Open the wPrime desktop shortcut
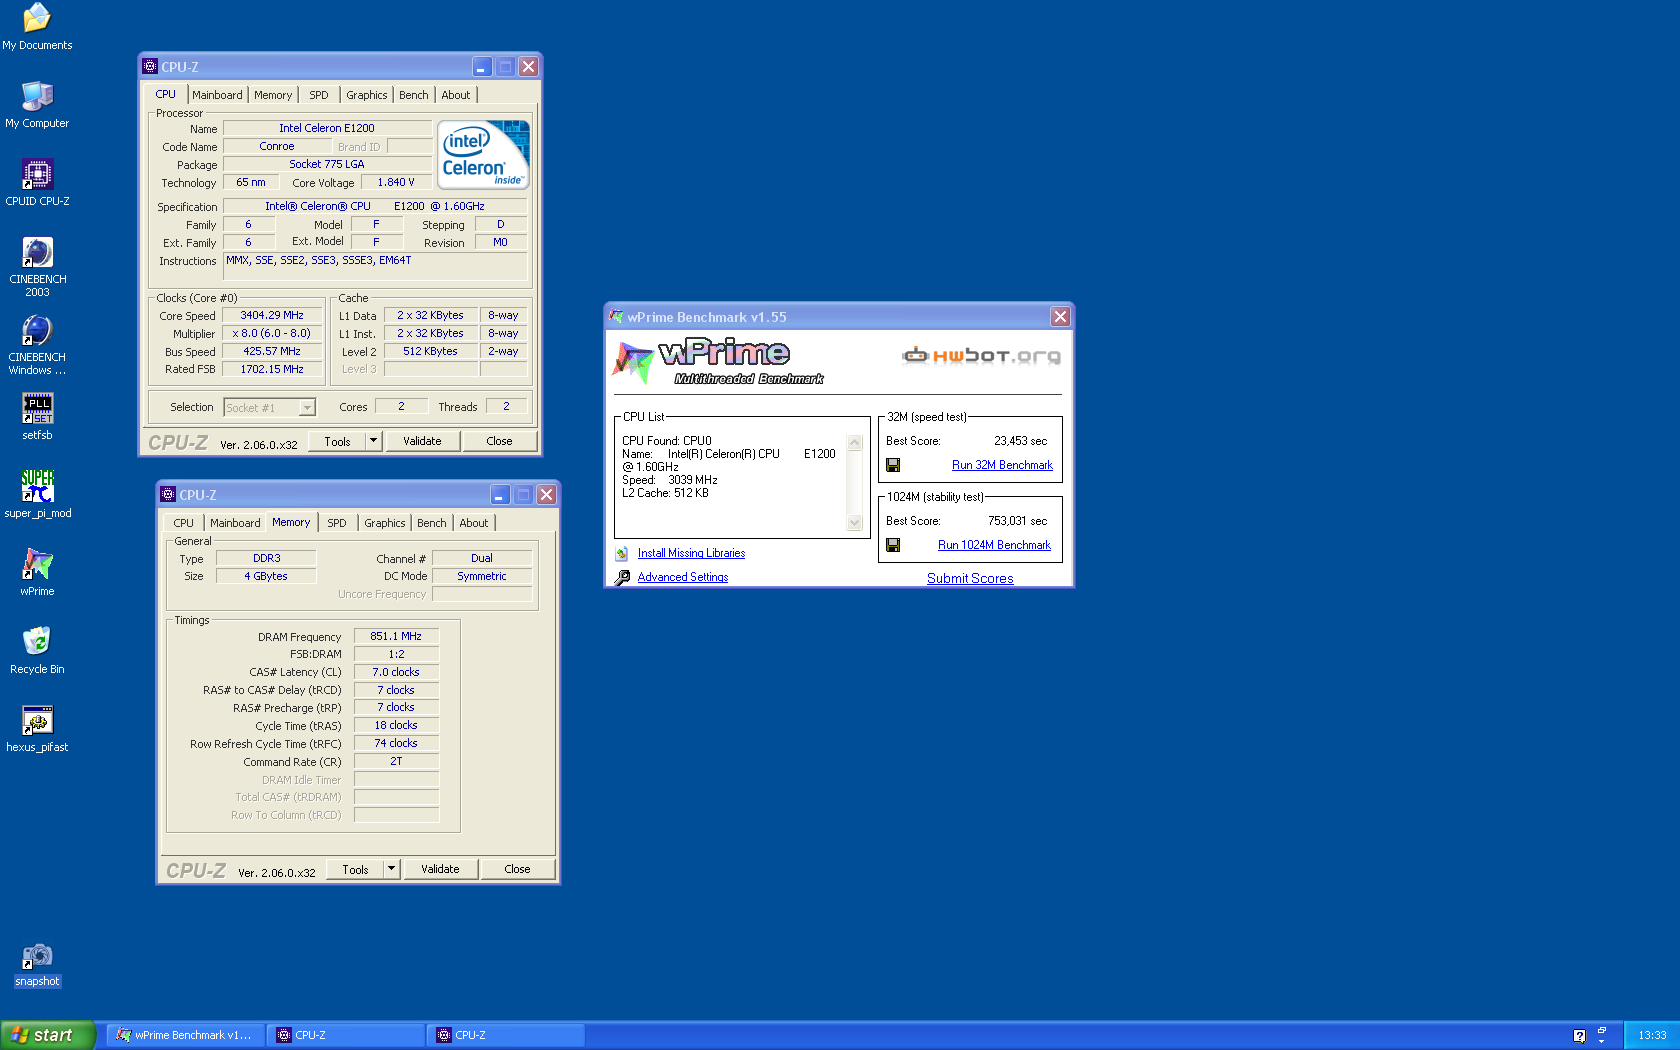 pyautogui.click(x=37, y=573)
